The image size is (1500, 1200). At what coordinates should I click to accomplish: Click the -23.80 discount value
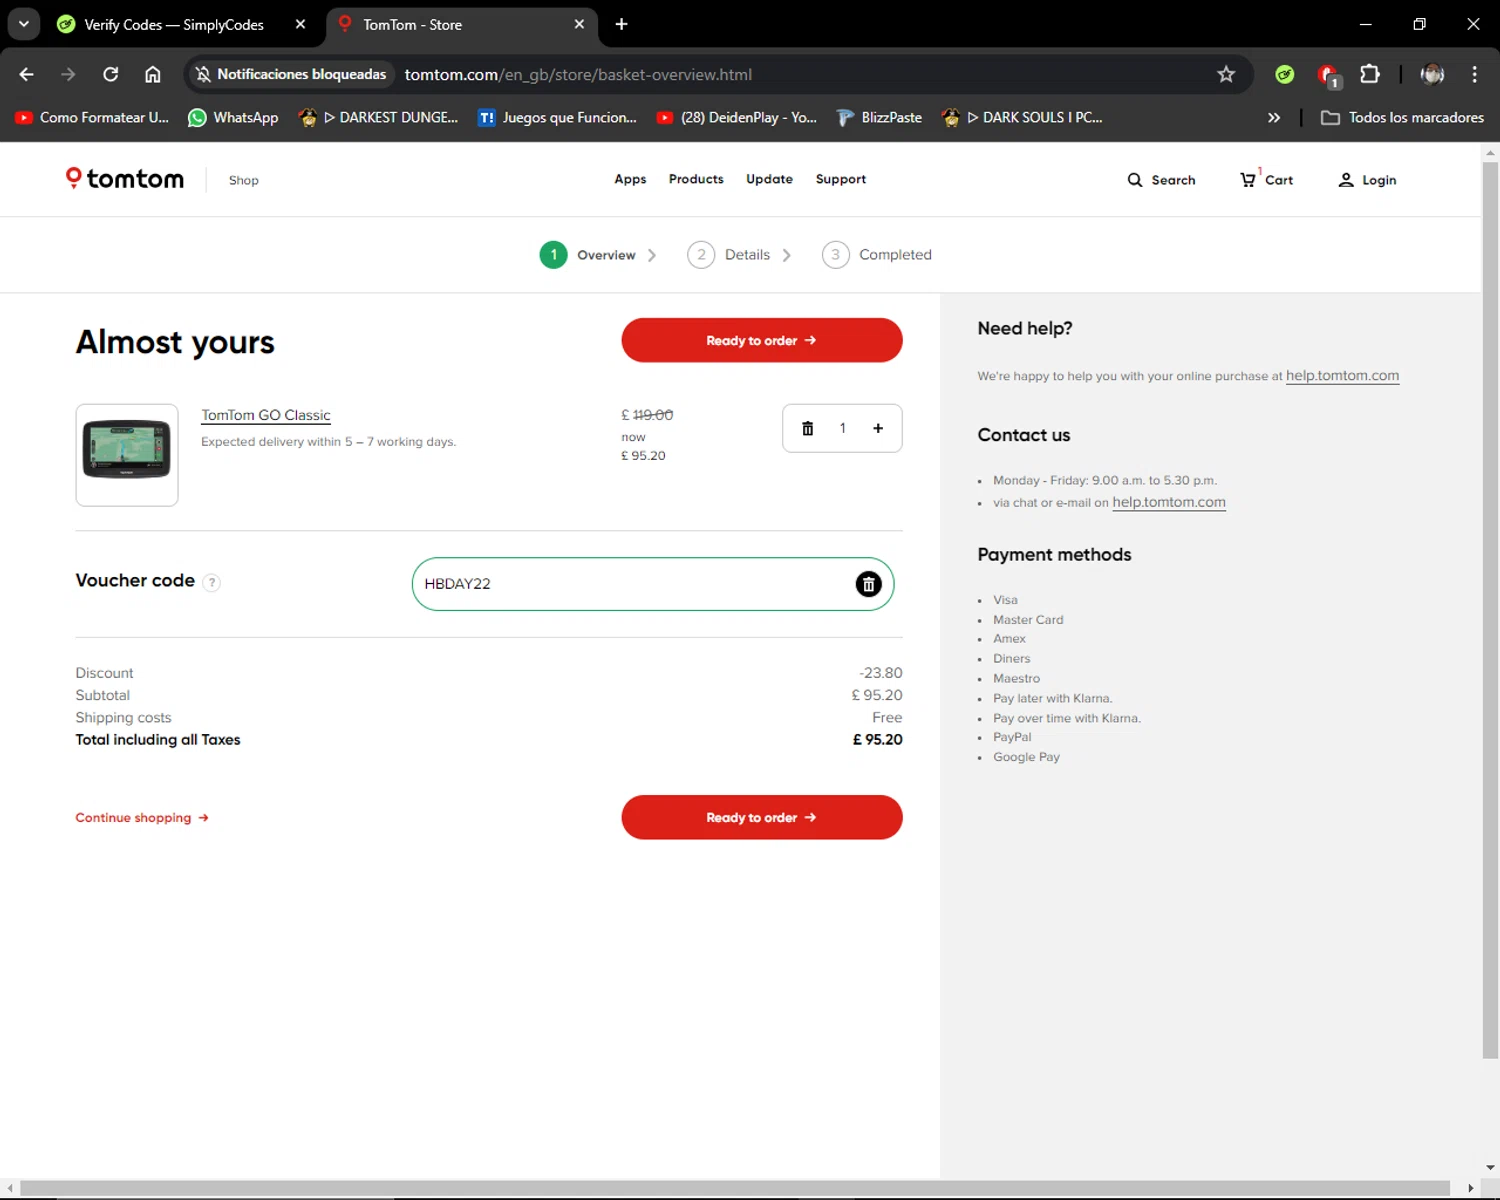pos(880,673)
